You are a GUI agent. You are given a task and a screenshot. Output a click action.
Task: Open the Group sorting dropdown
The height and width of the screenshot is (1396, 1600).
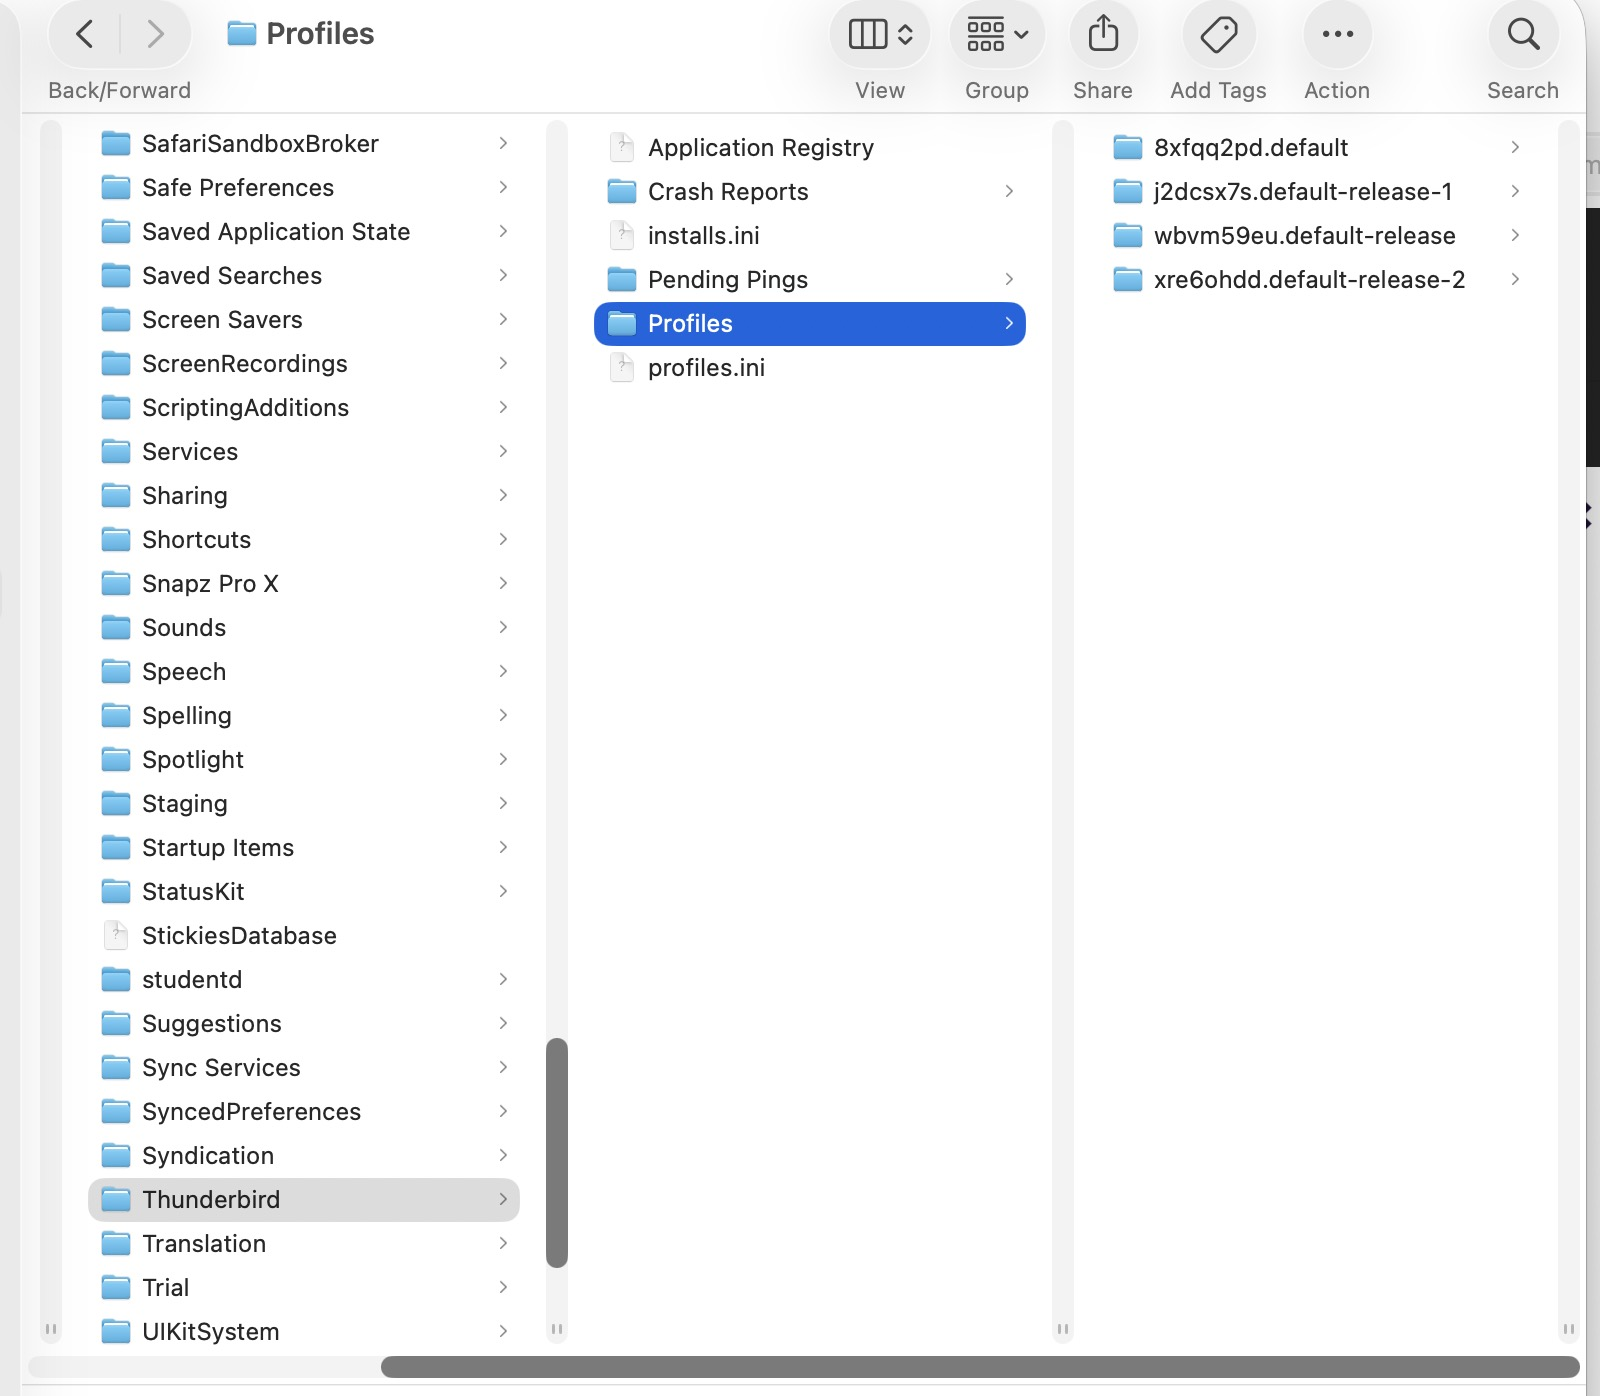[997, 35]
